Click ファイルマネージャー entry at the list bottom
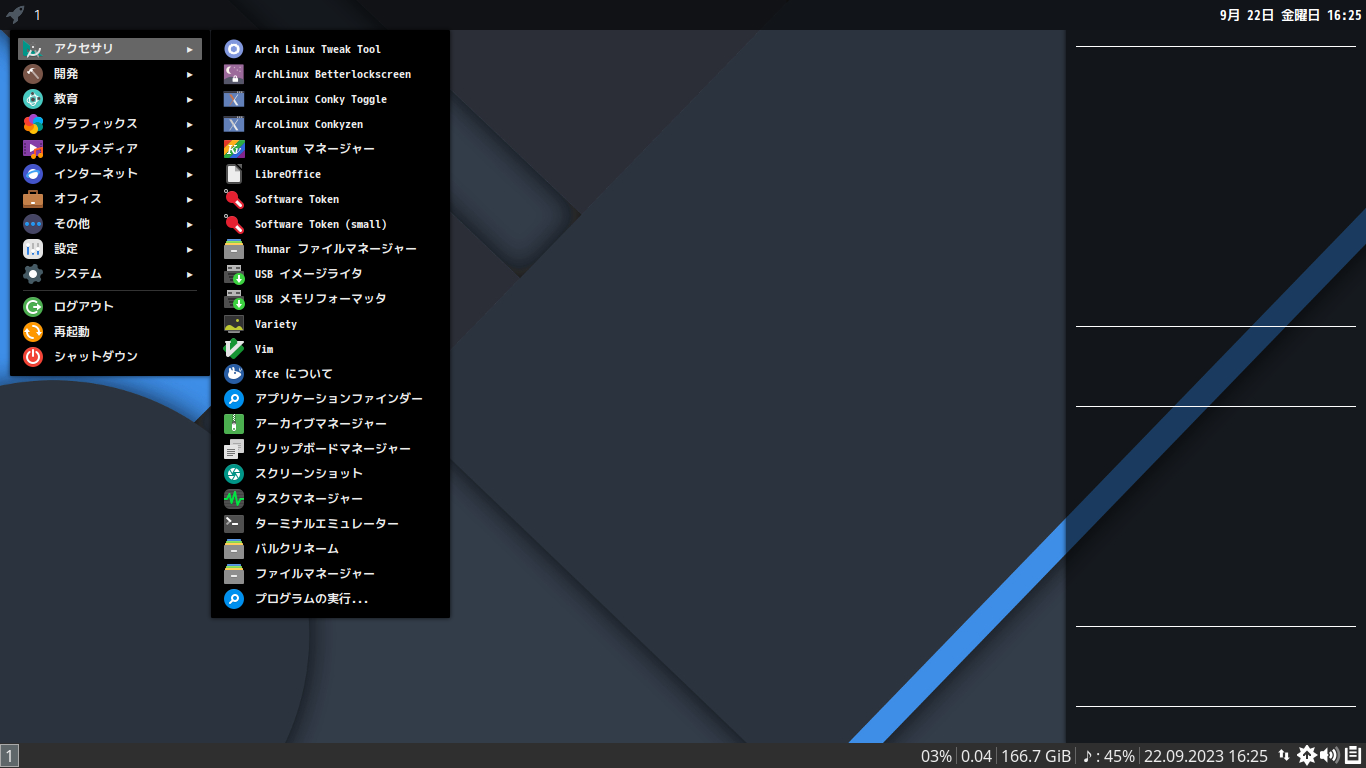Viewport: 1366px width, 768px height. tap(330, 574)
